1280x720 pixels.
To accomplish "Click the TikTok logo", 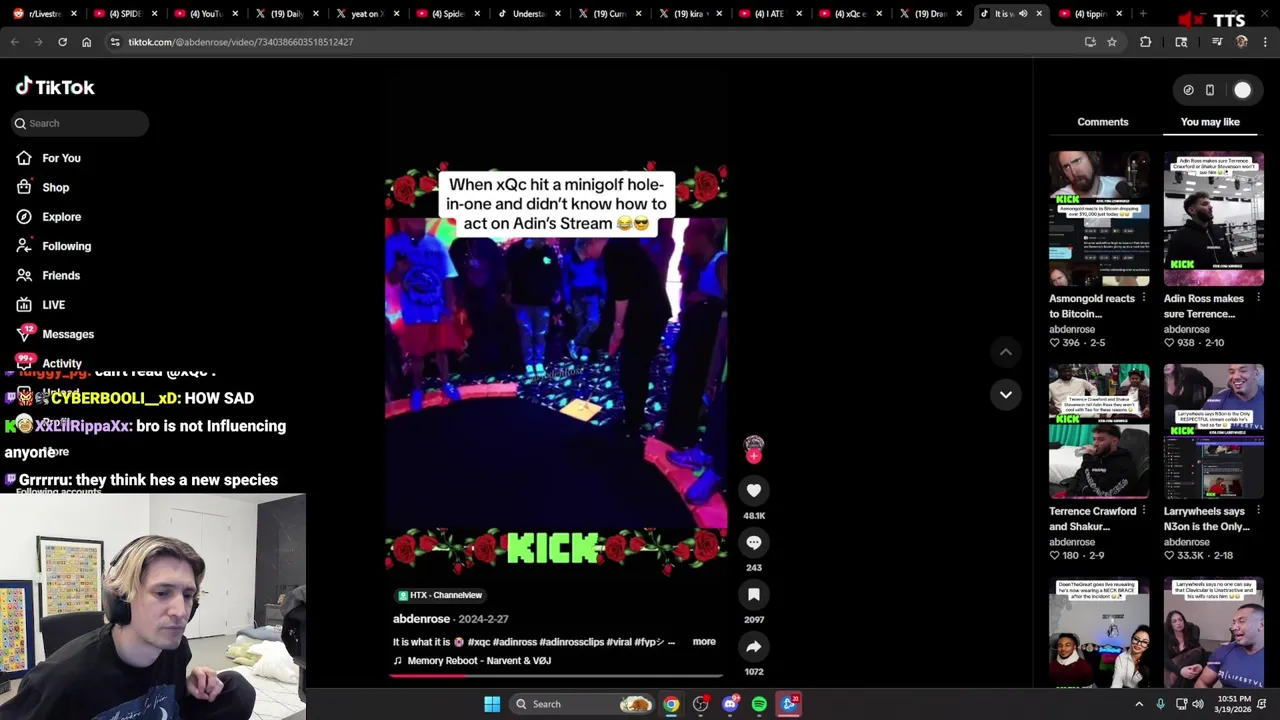I will tap(55, 87).
